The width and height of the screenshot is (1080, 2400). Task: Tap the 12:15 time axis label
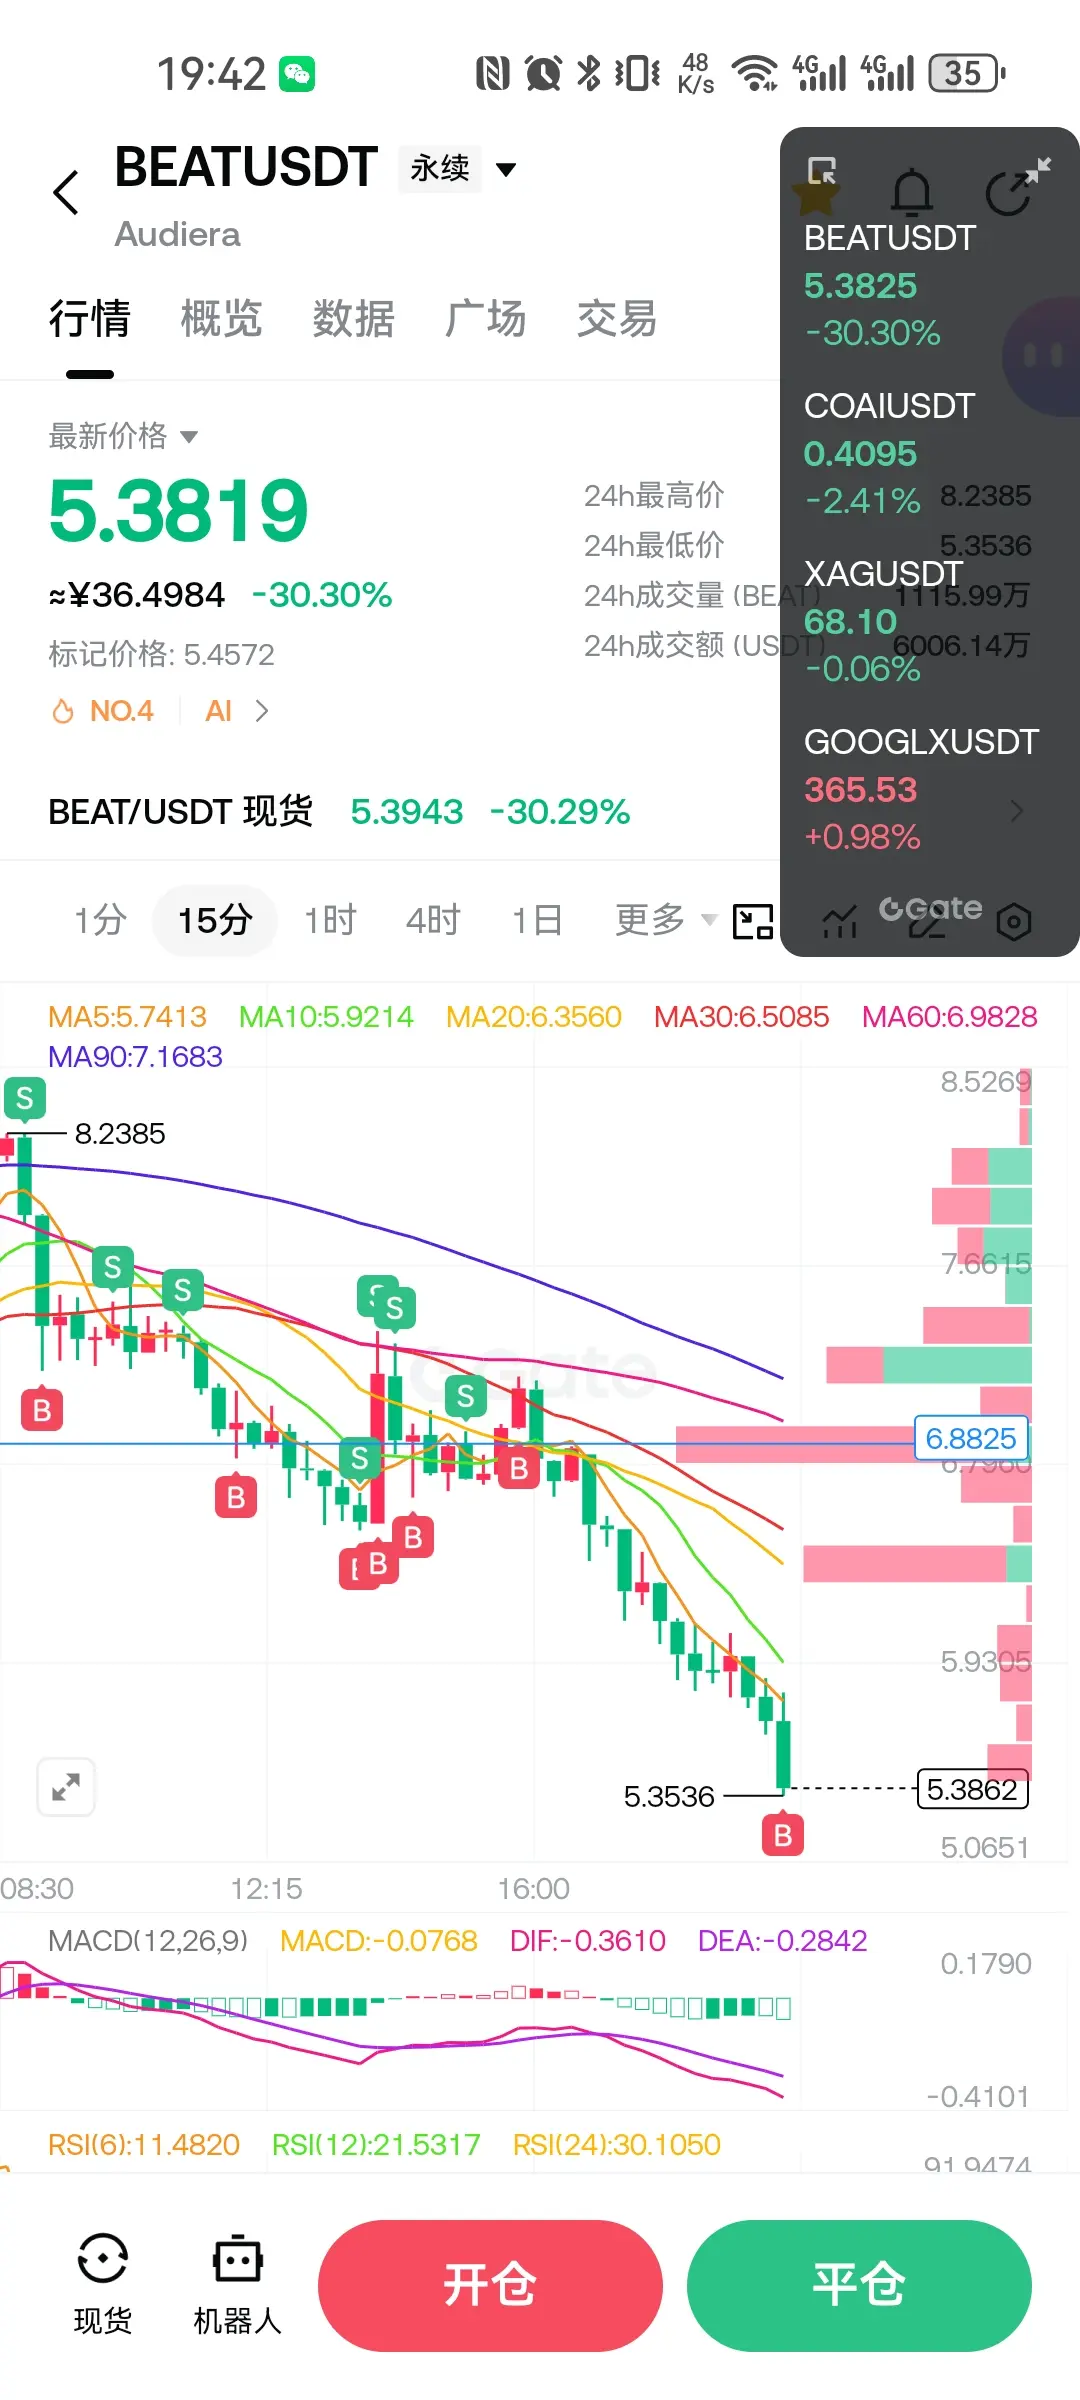coord(266,1889)
